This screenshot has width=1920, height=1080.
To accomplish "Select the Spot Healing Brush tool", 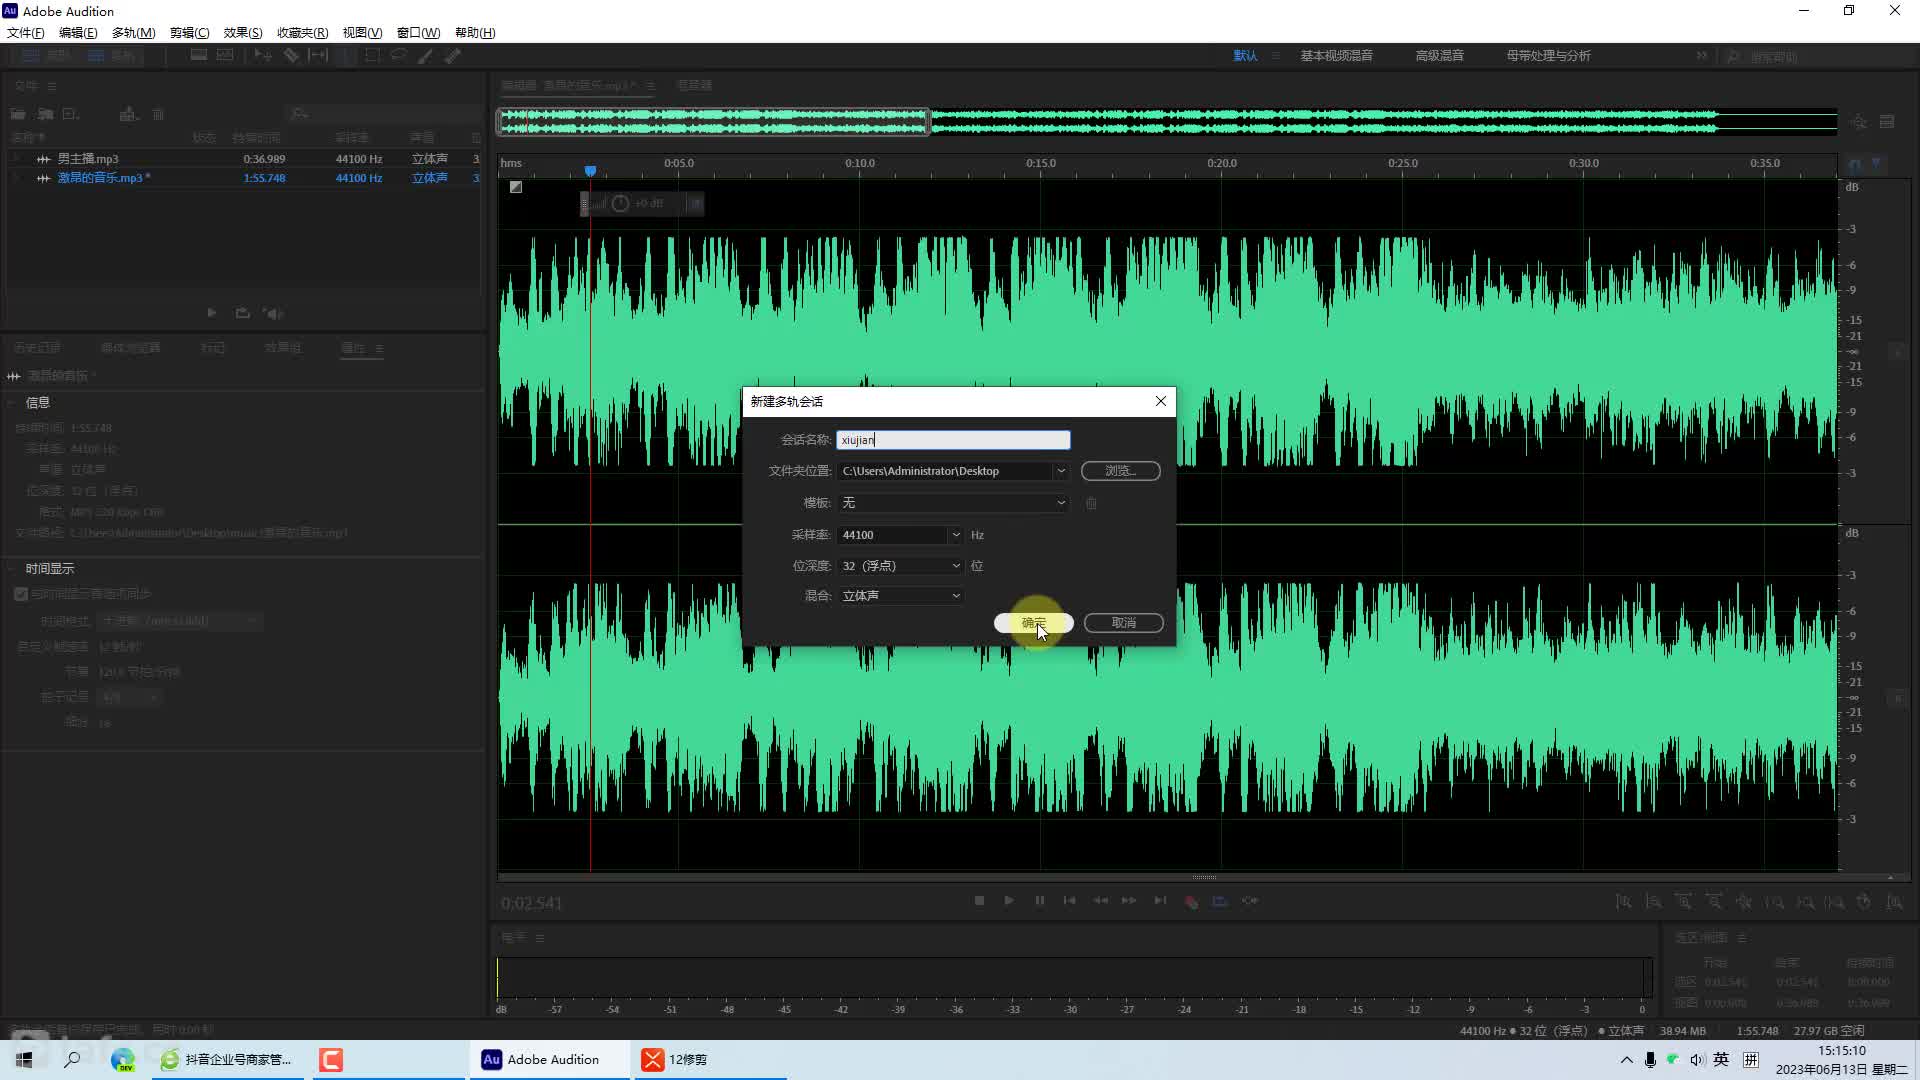I will pos(453,56).
